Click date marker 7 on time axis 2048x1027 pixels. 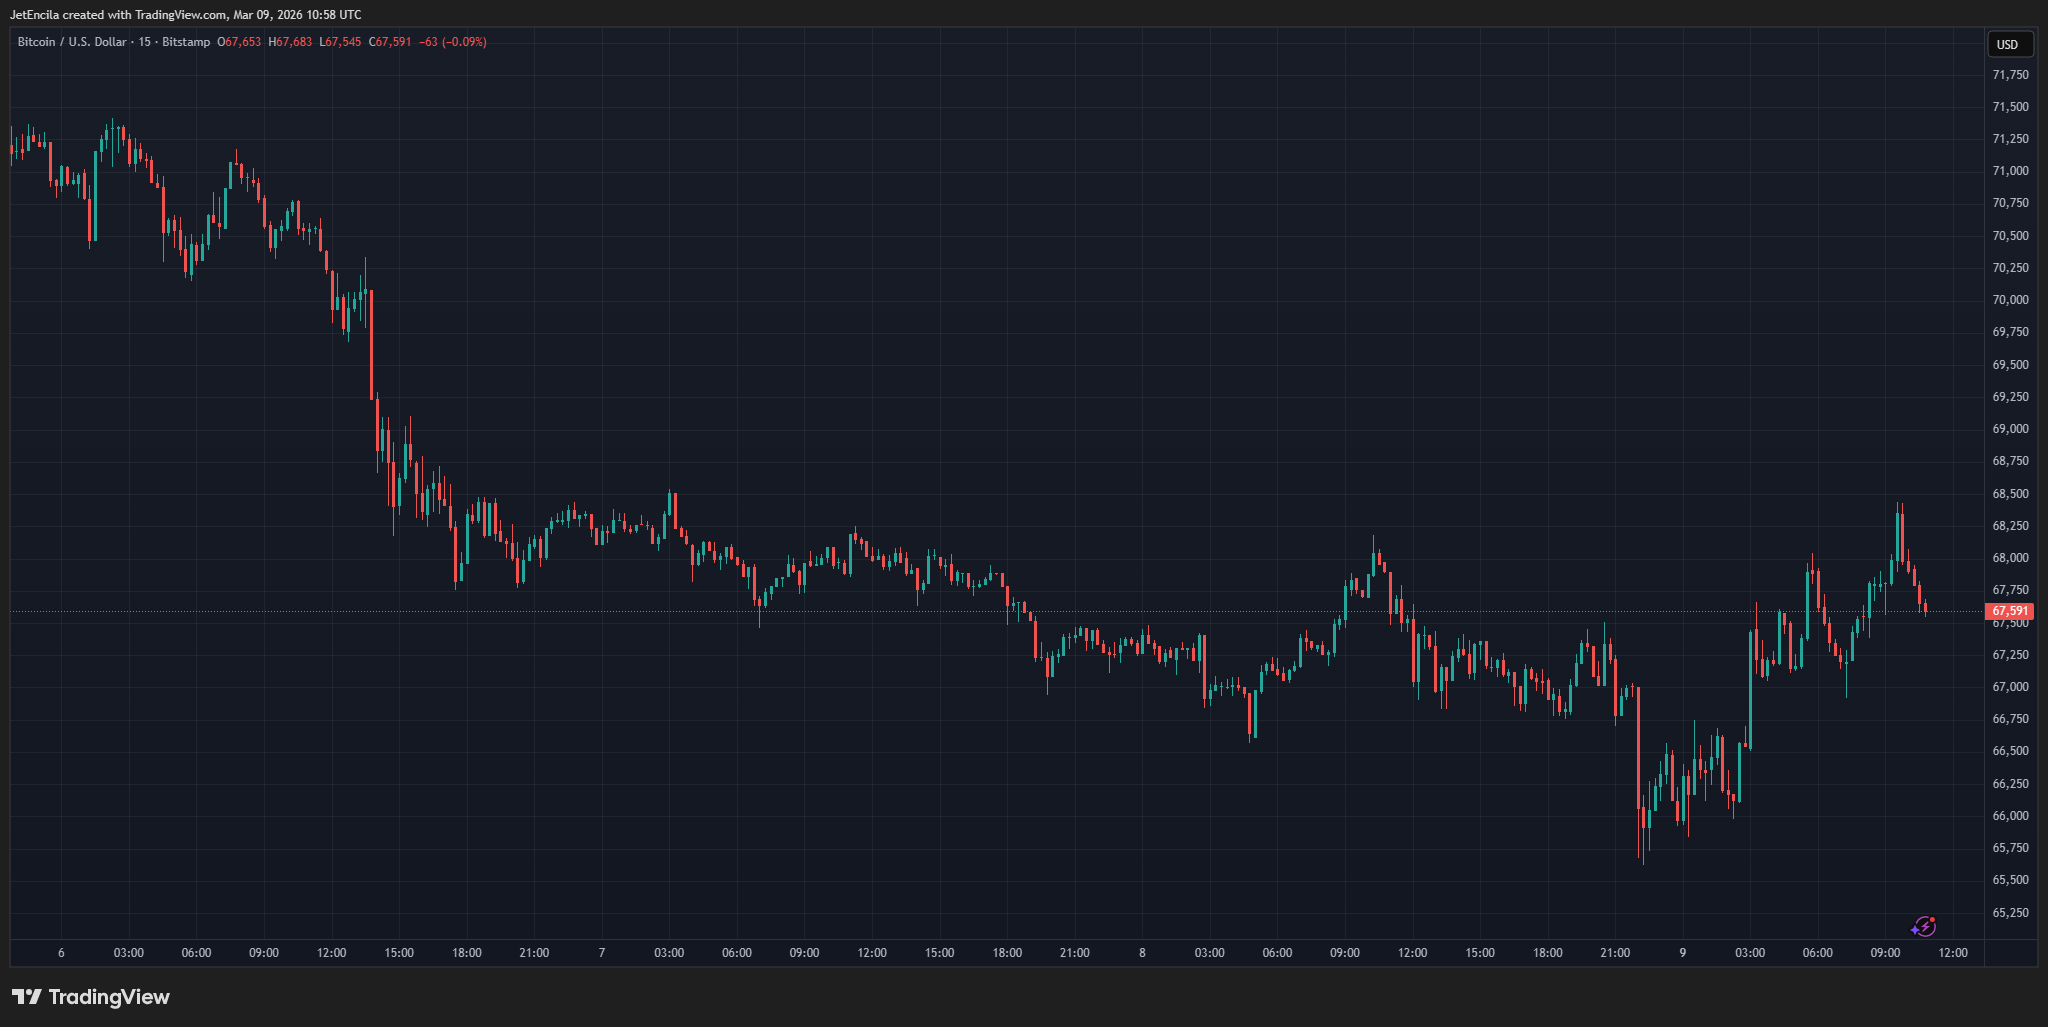602,953
